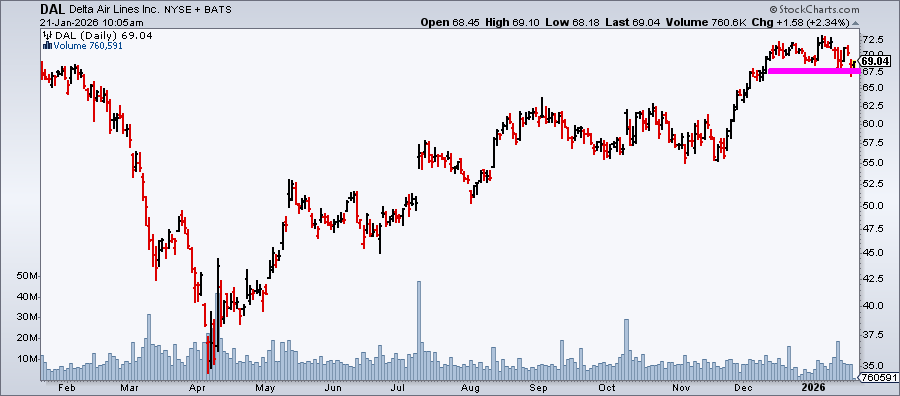
Task: Click the 35.0 price axis label
Action: click(872, 366)
